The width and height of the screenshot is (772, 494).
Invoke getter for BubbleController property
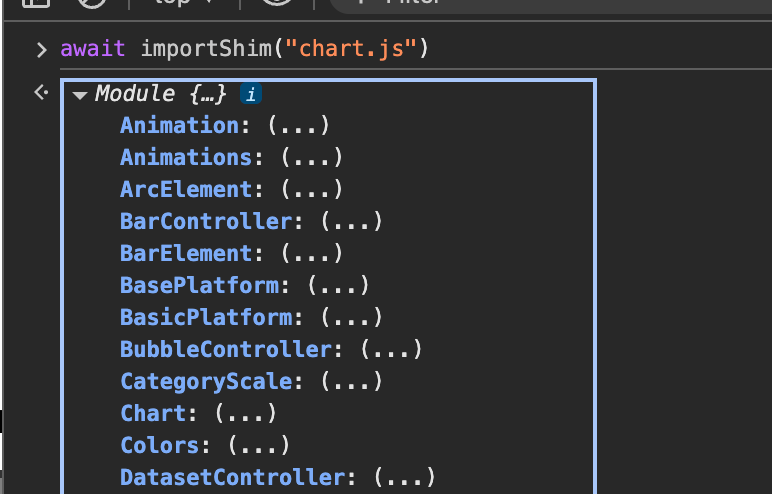coord(391,350)
